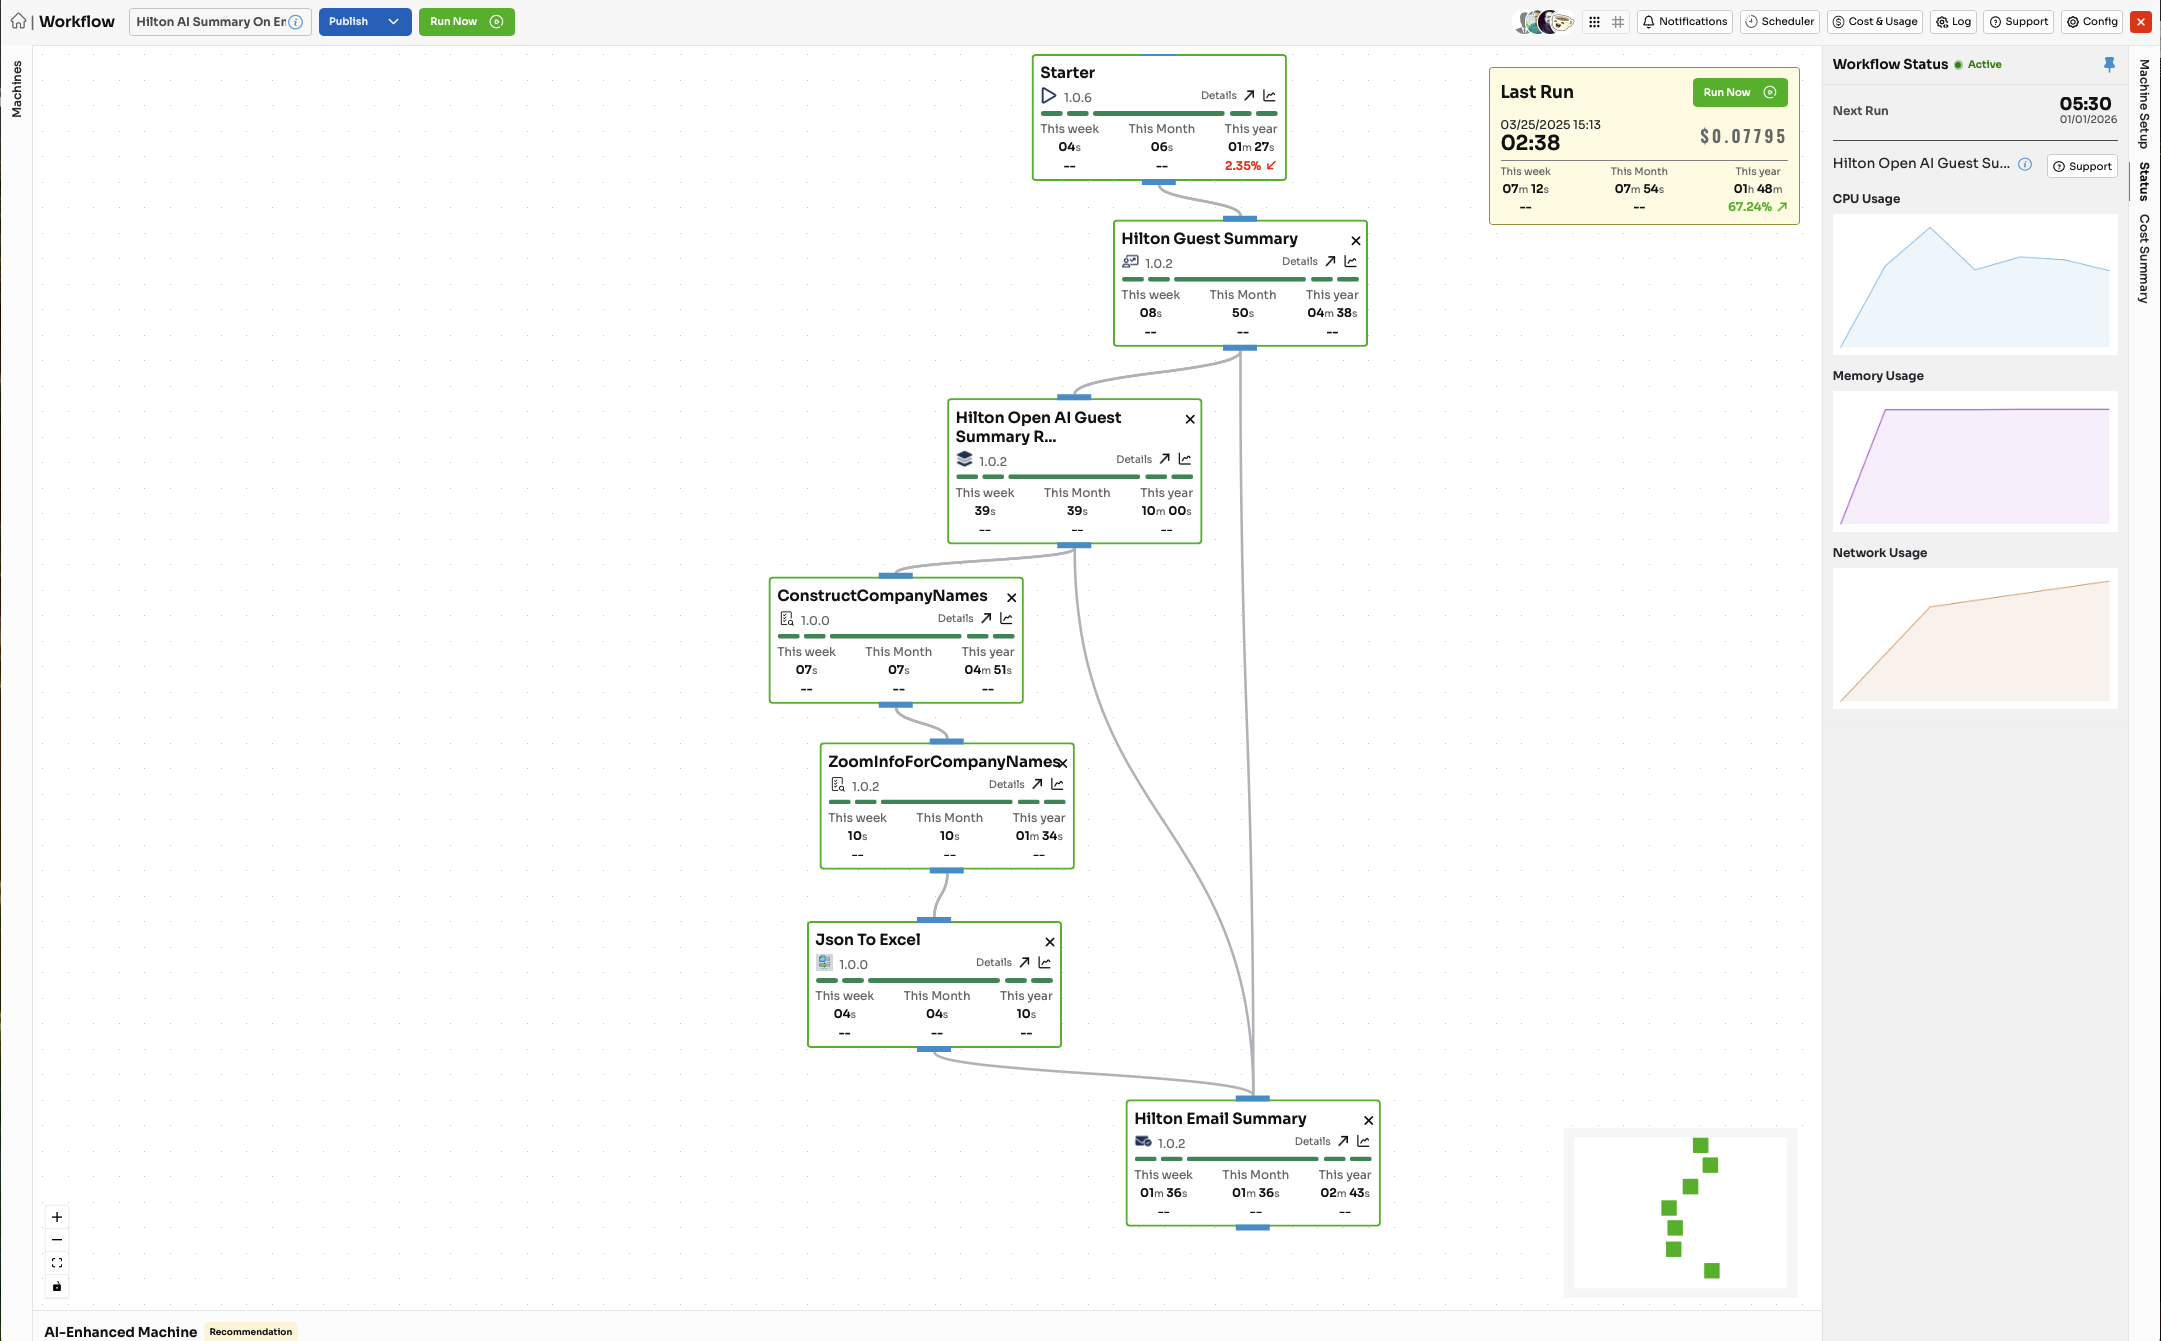Open the collaborator avatars group
Image resolution: width=2161 pixels, height=1341 pixels.
point(1545,22)
